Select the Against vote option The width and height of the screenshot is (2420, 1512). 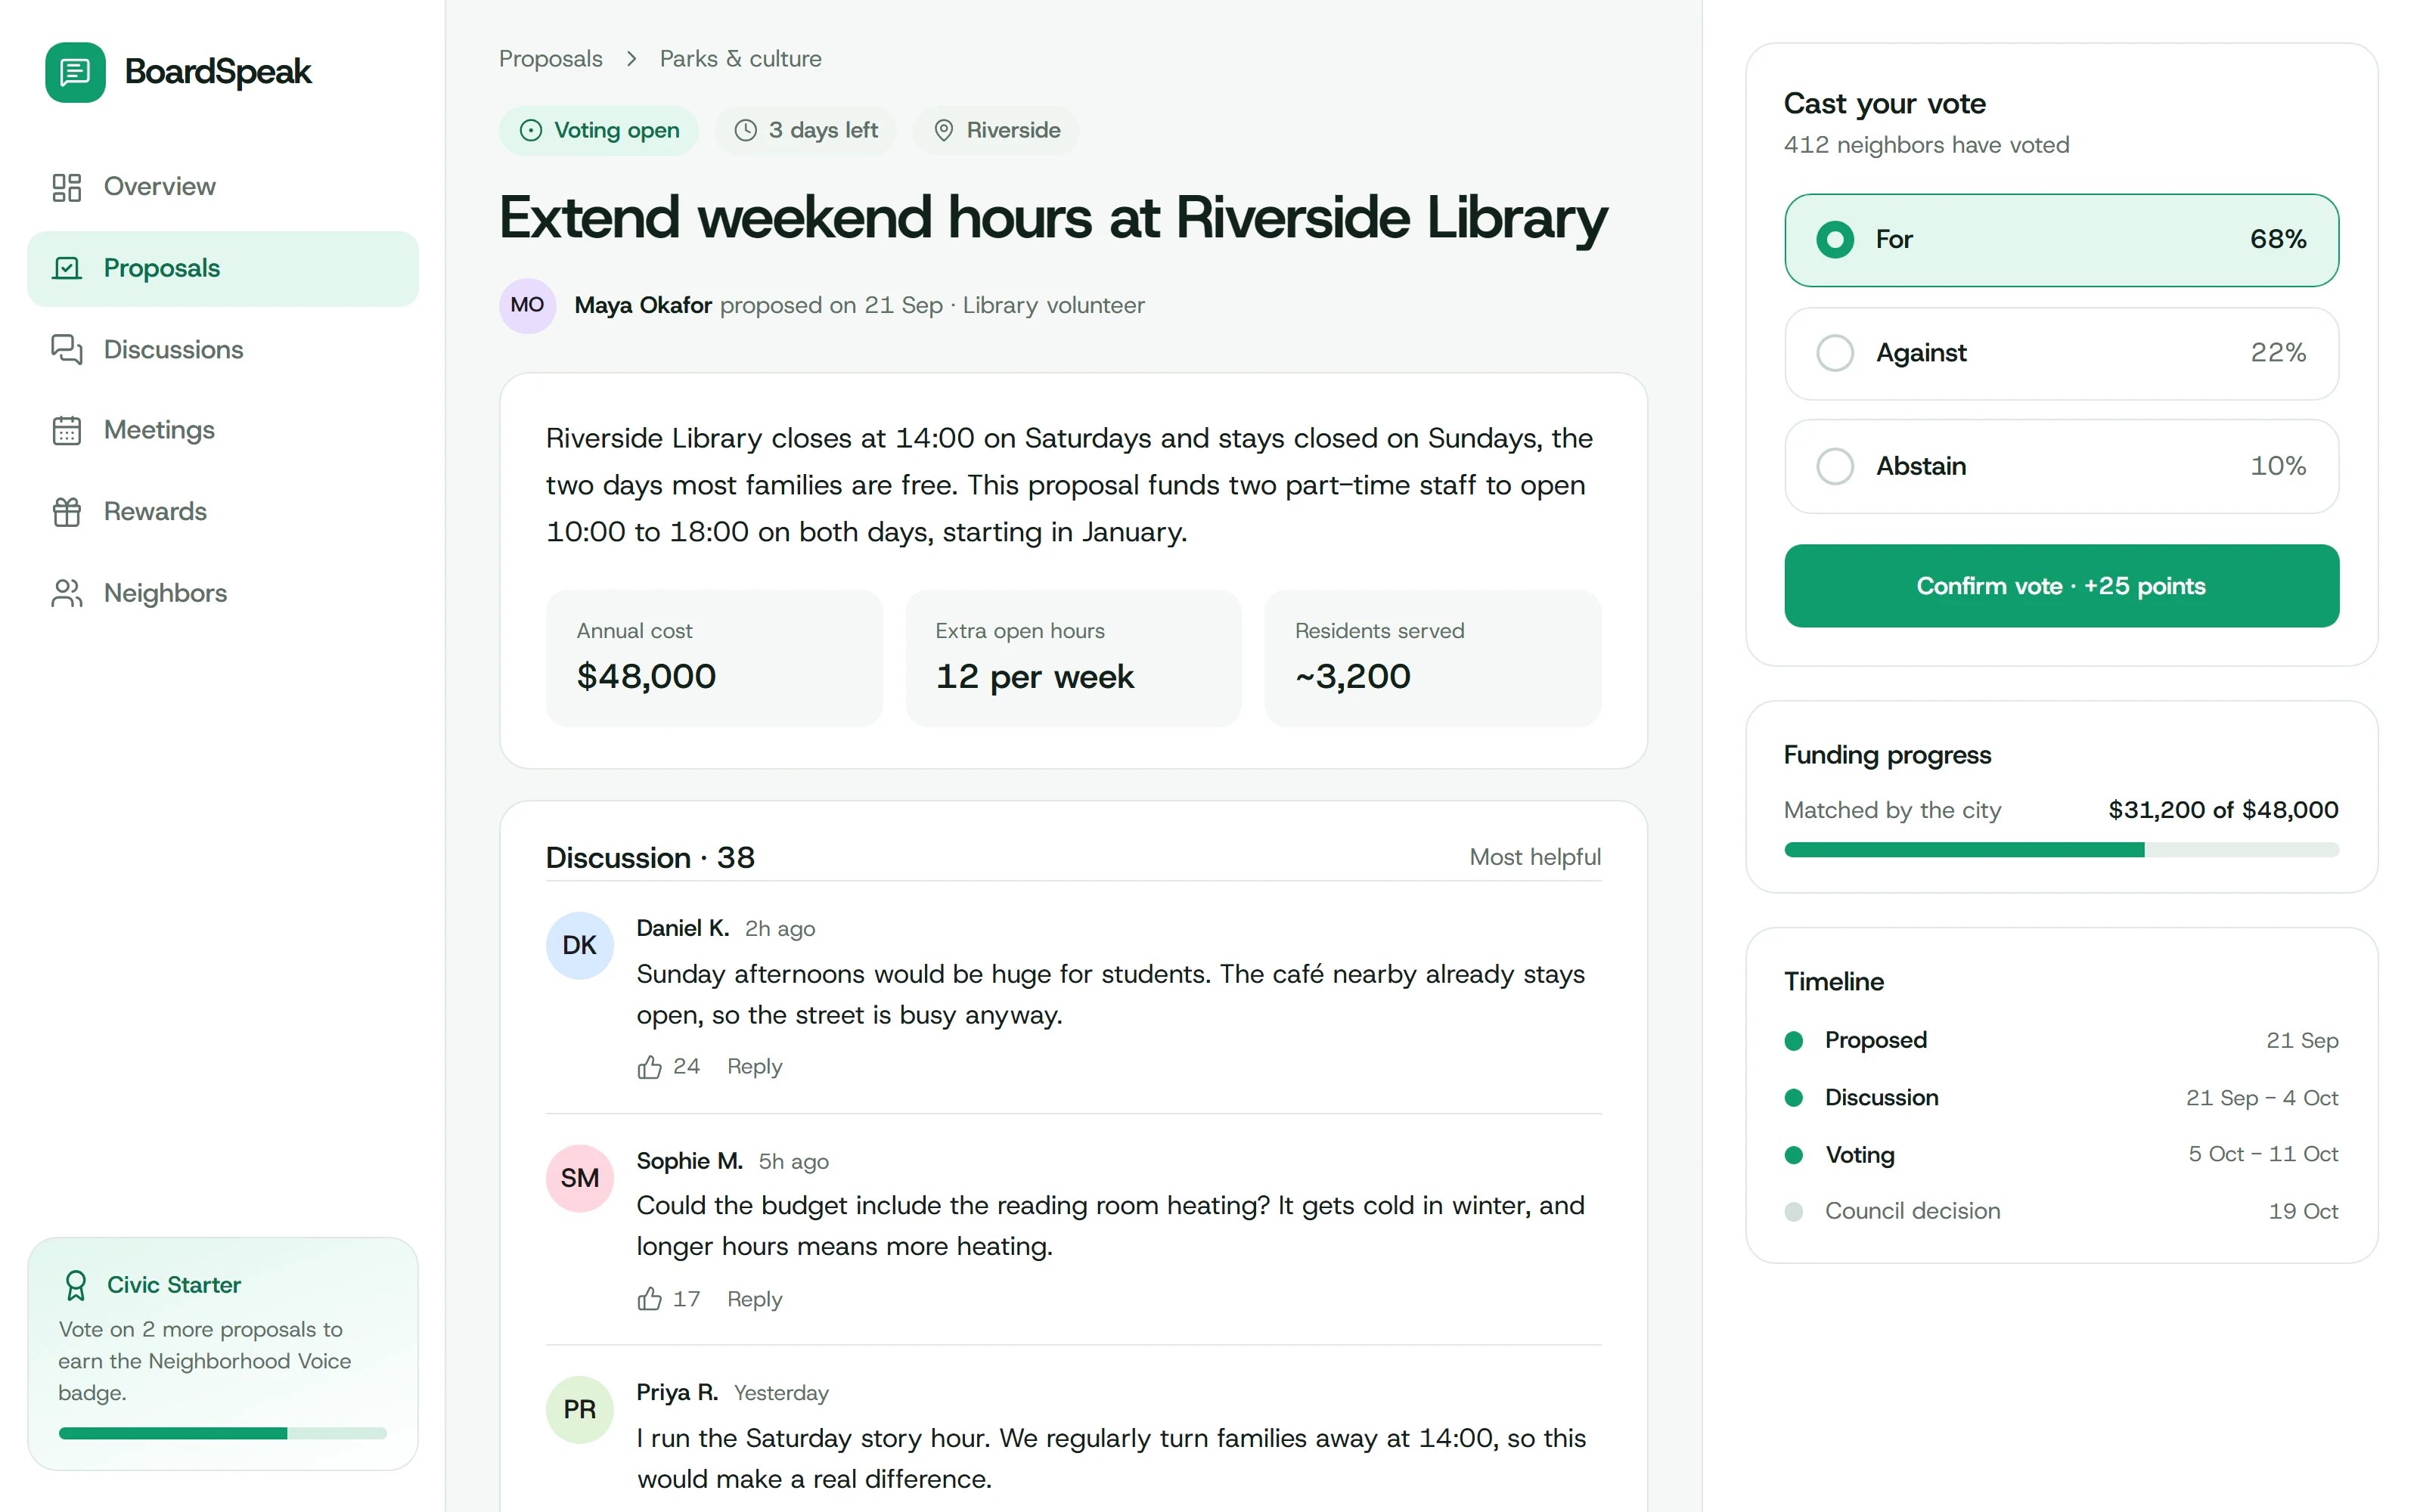tap(2061, 353)
